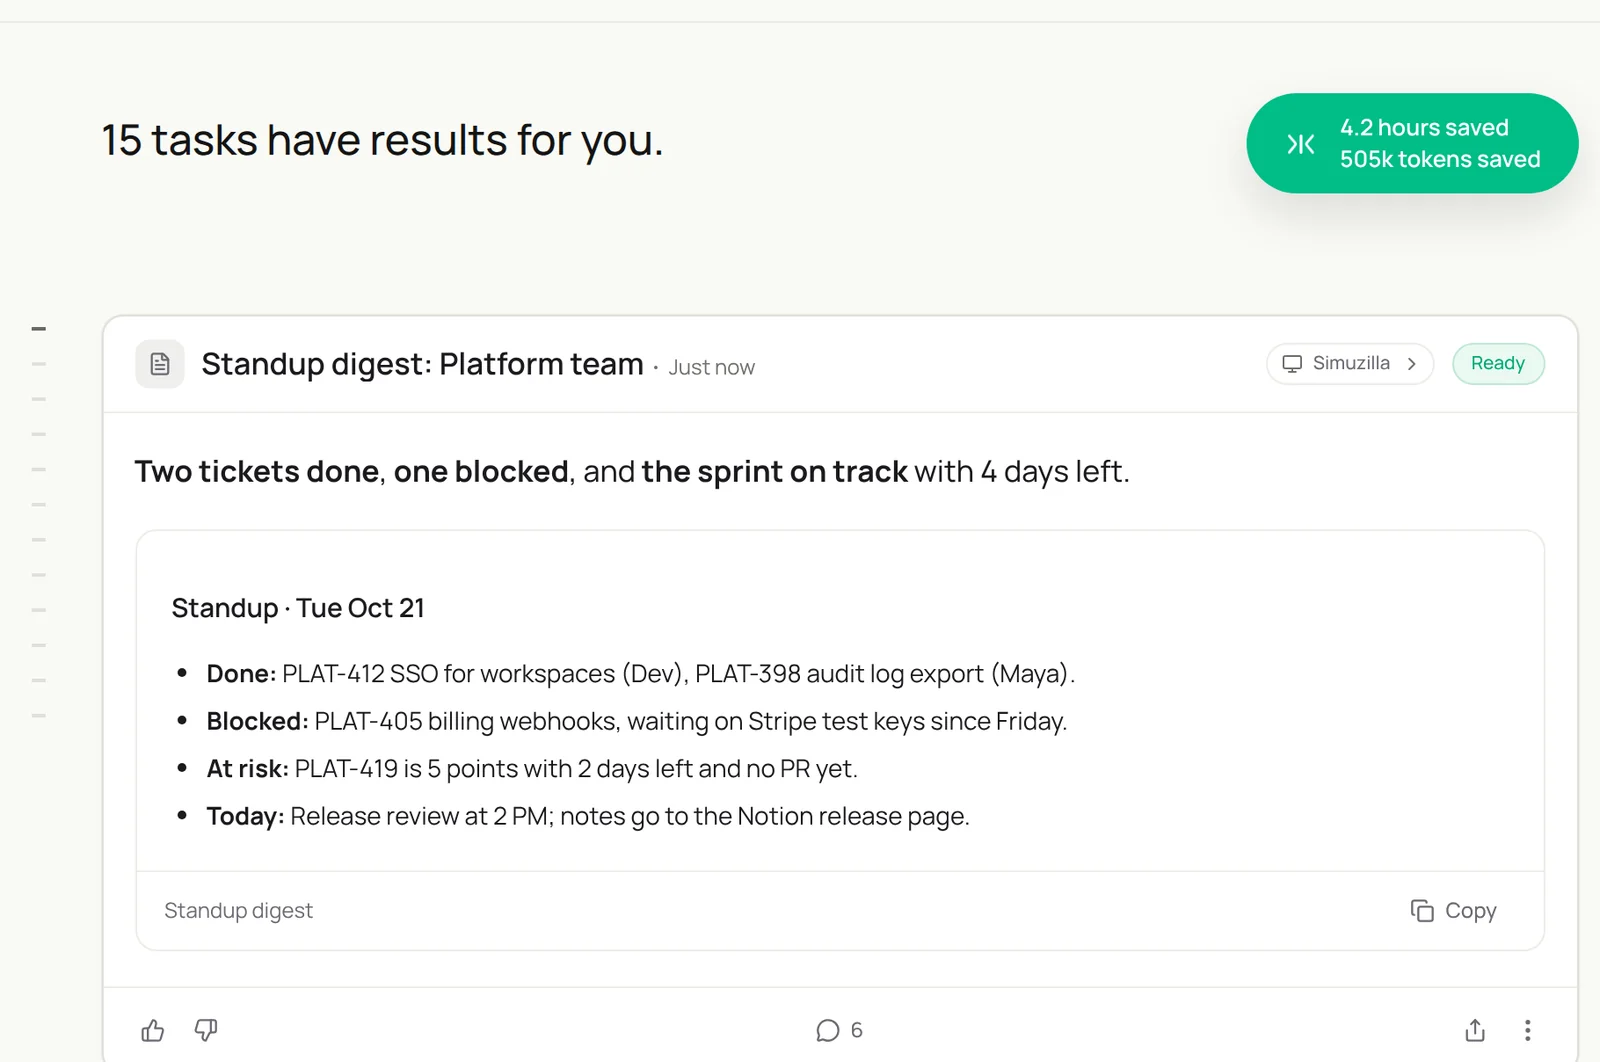Screen dimensions: 1600x1062
Task: Click the '505k tokens saved' text
Action: coord(1440,159)
